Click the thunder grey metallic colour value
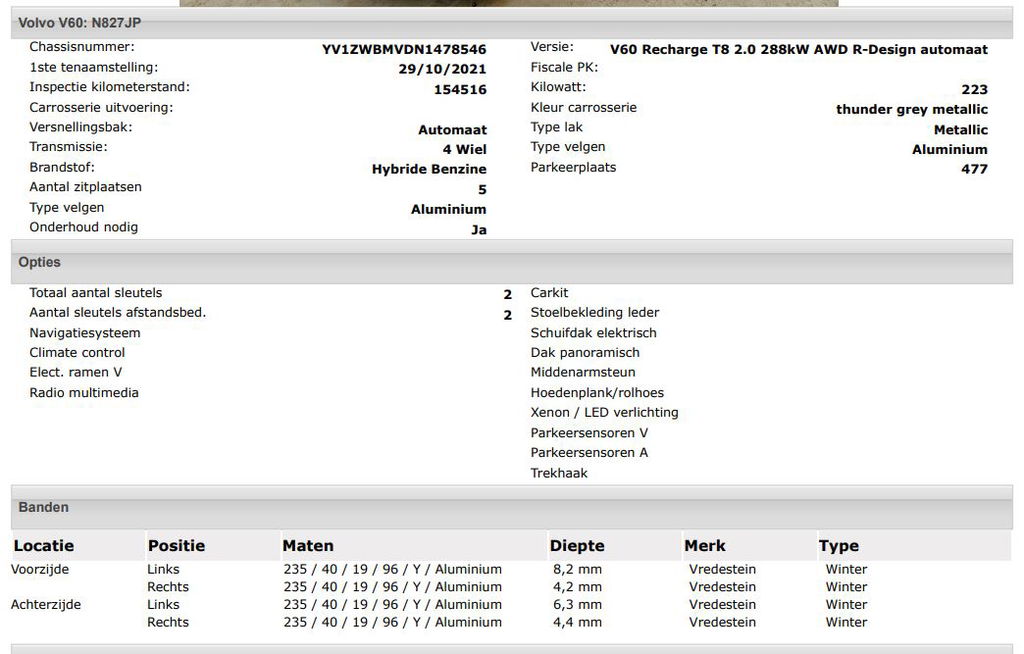Image resolution: width=1024 pixels, height=654 pixels. [x=911, y=109]
